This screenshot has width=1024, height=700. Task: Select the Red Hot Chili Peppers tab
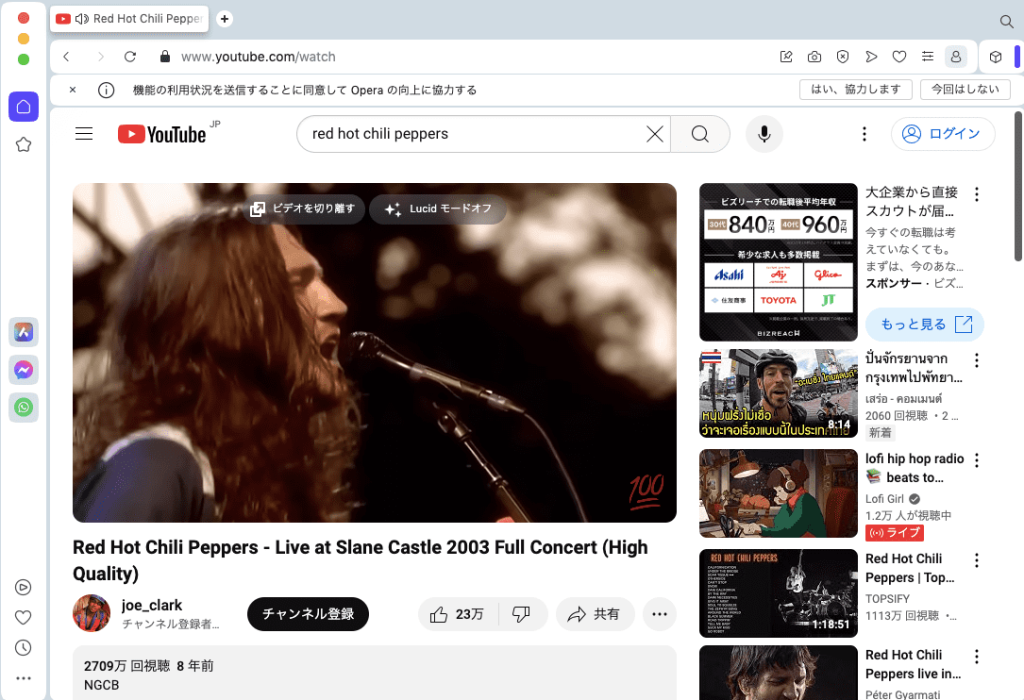129,19
